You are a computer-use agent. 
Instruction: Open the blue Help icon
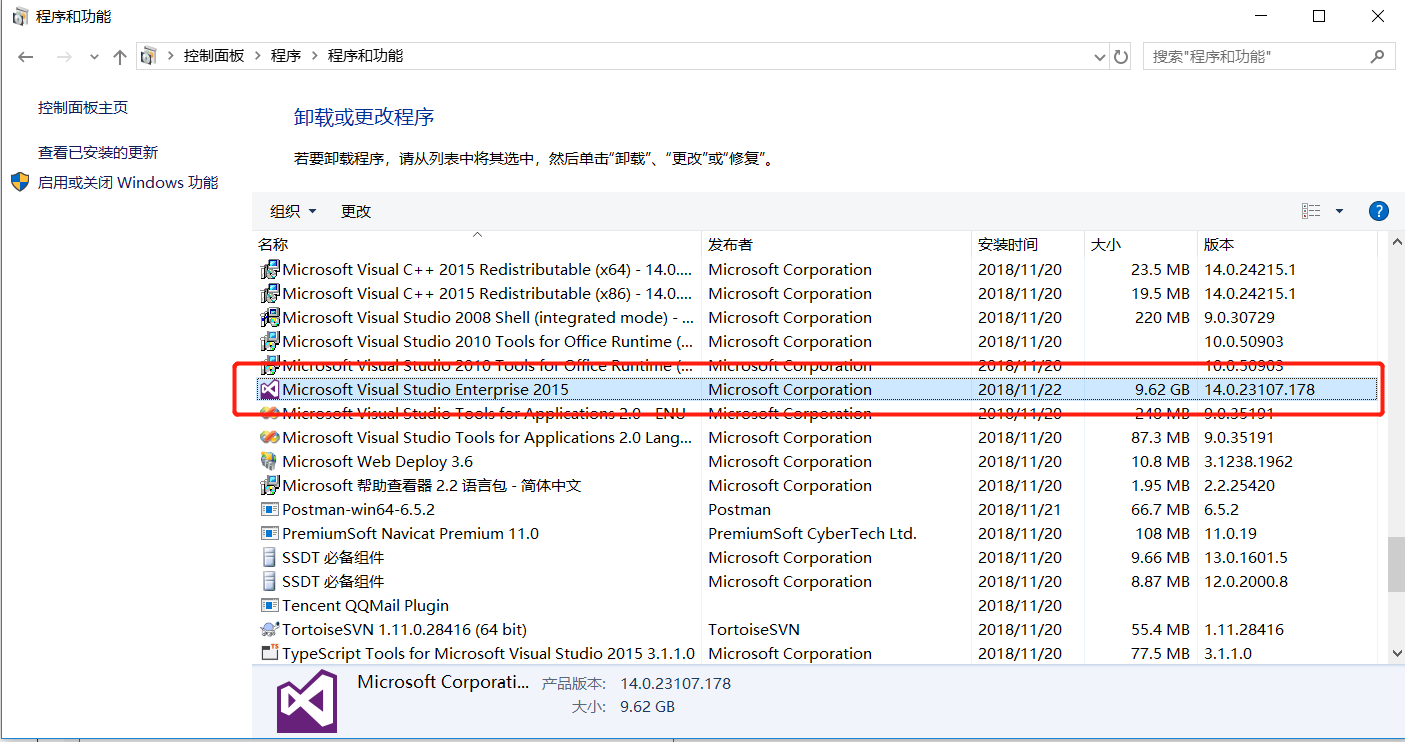[1378, 211]
